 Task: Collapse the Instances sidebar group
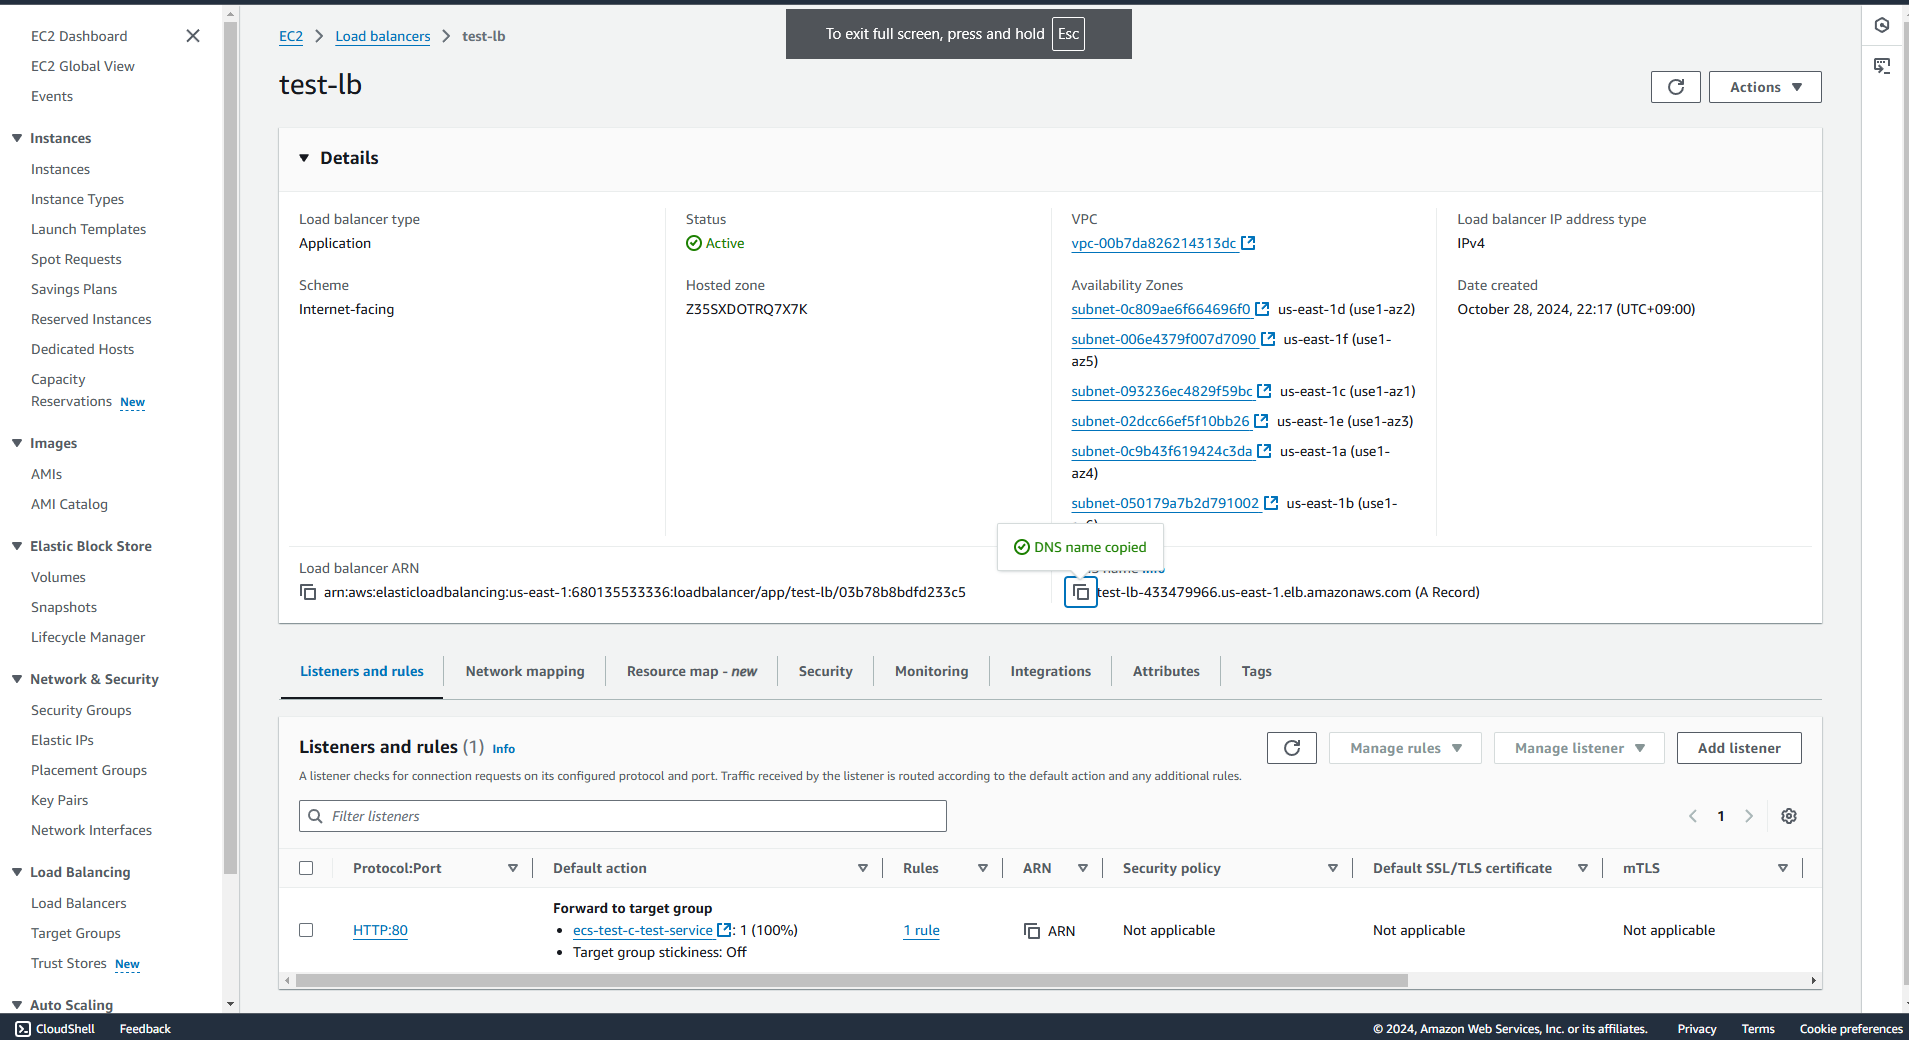(17, 138)
